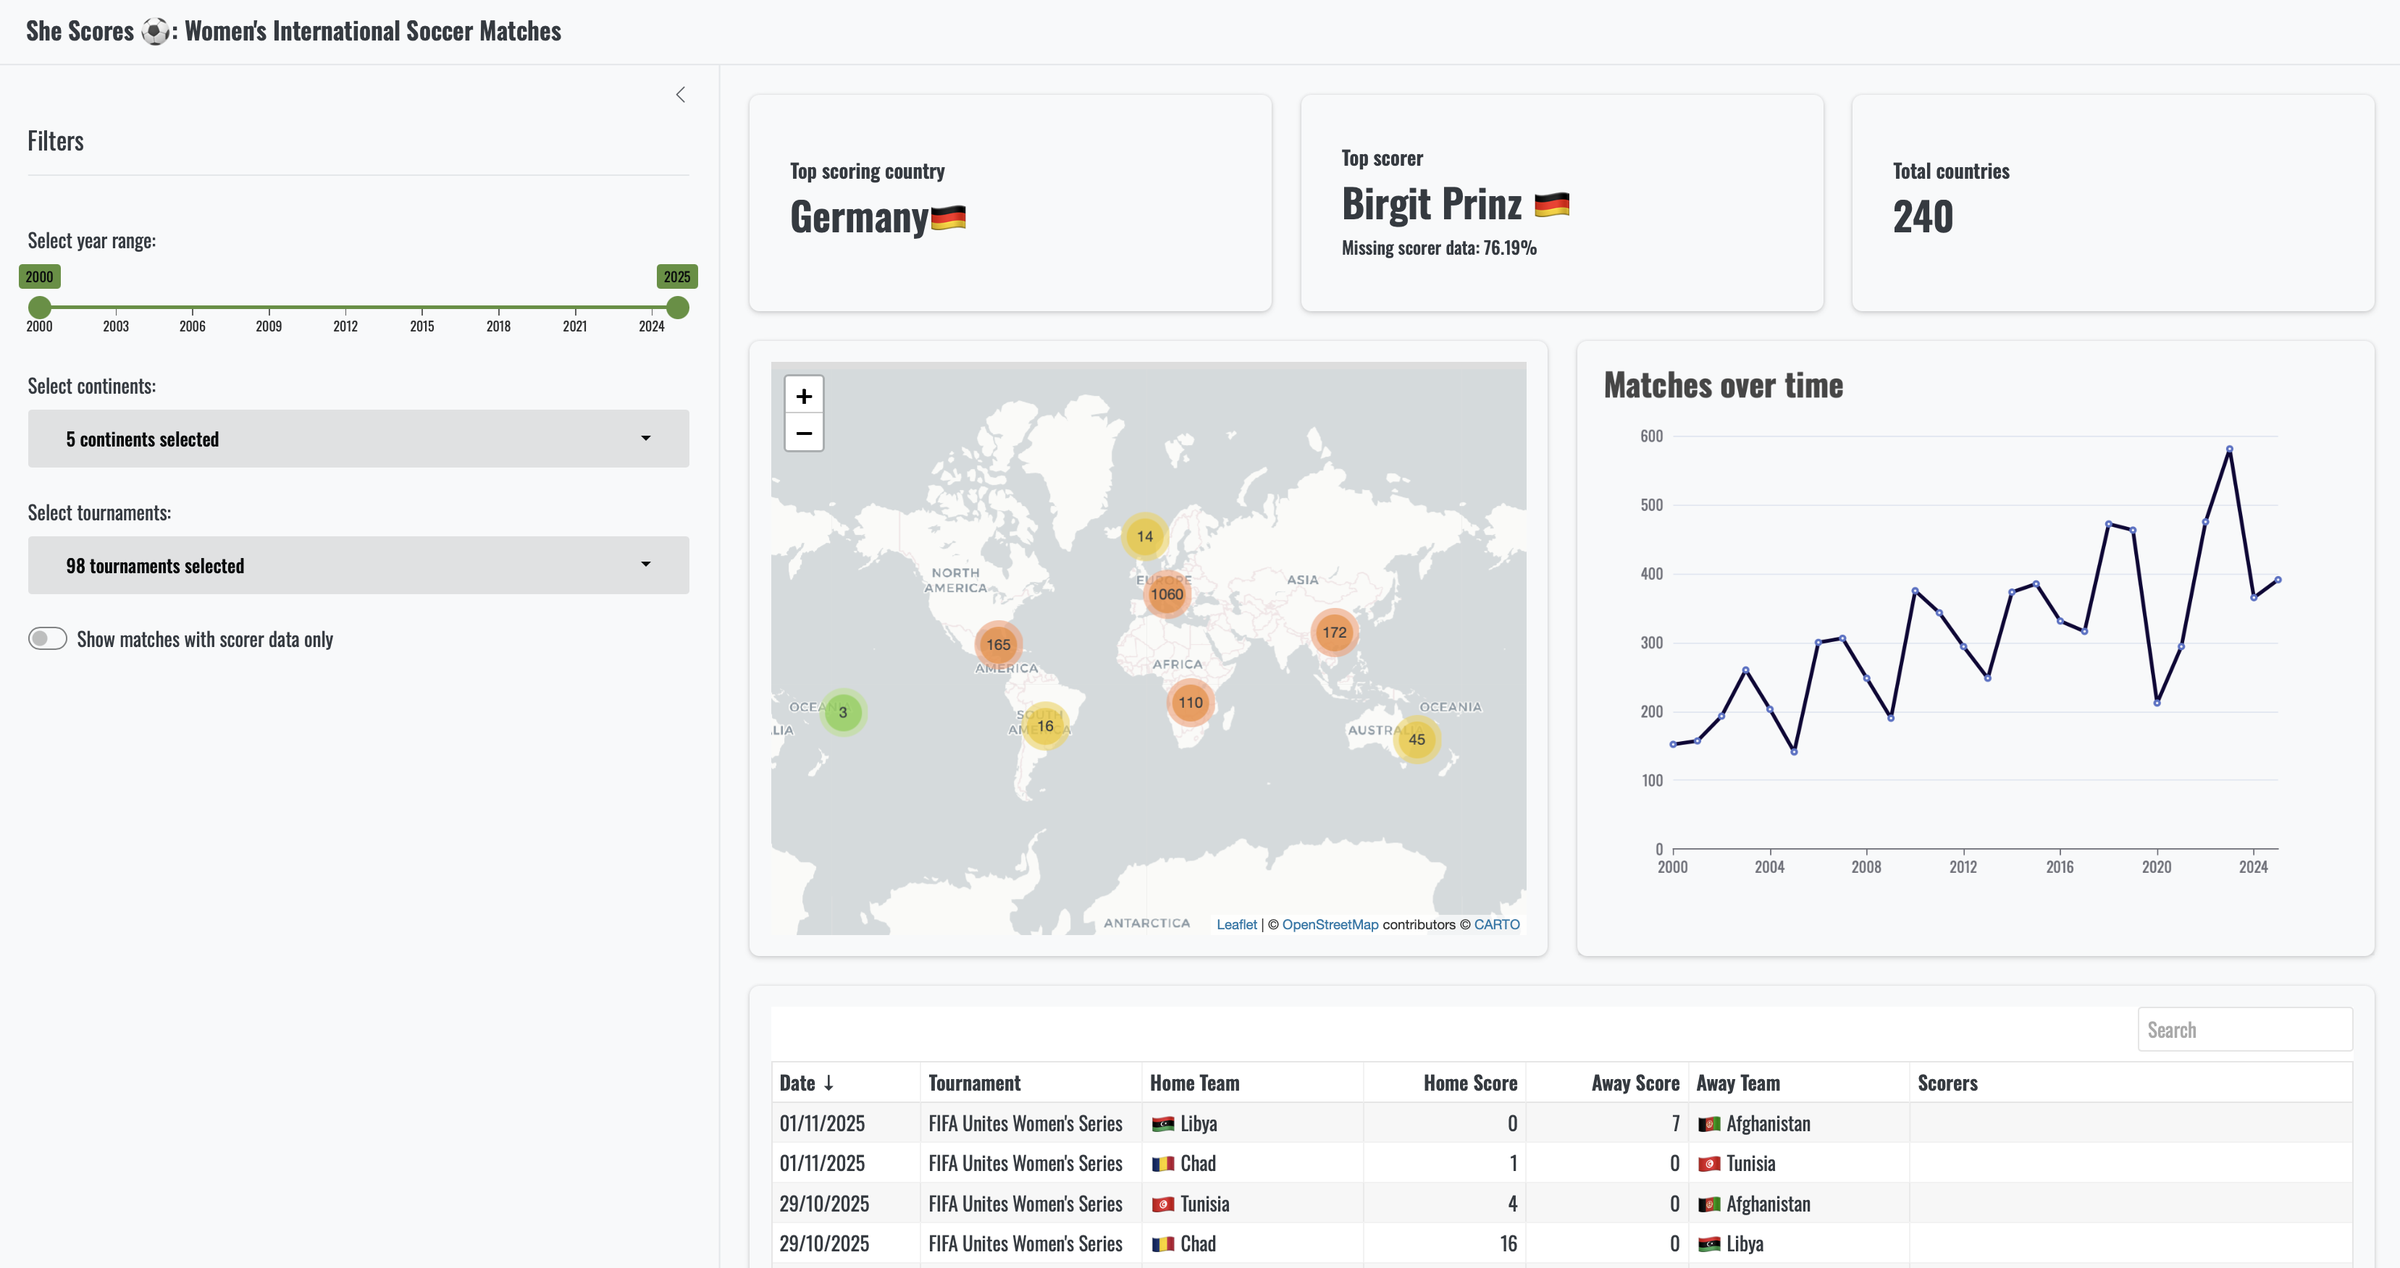
Task: Collapse the Filters sidebar with chevron
Action: click(x=680, y=95)
